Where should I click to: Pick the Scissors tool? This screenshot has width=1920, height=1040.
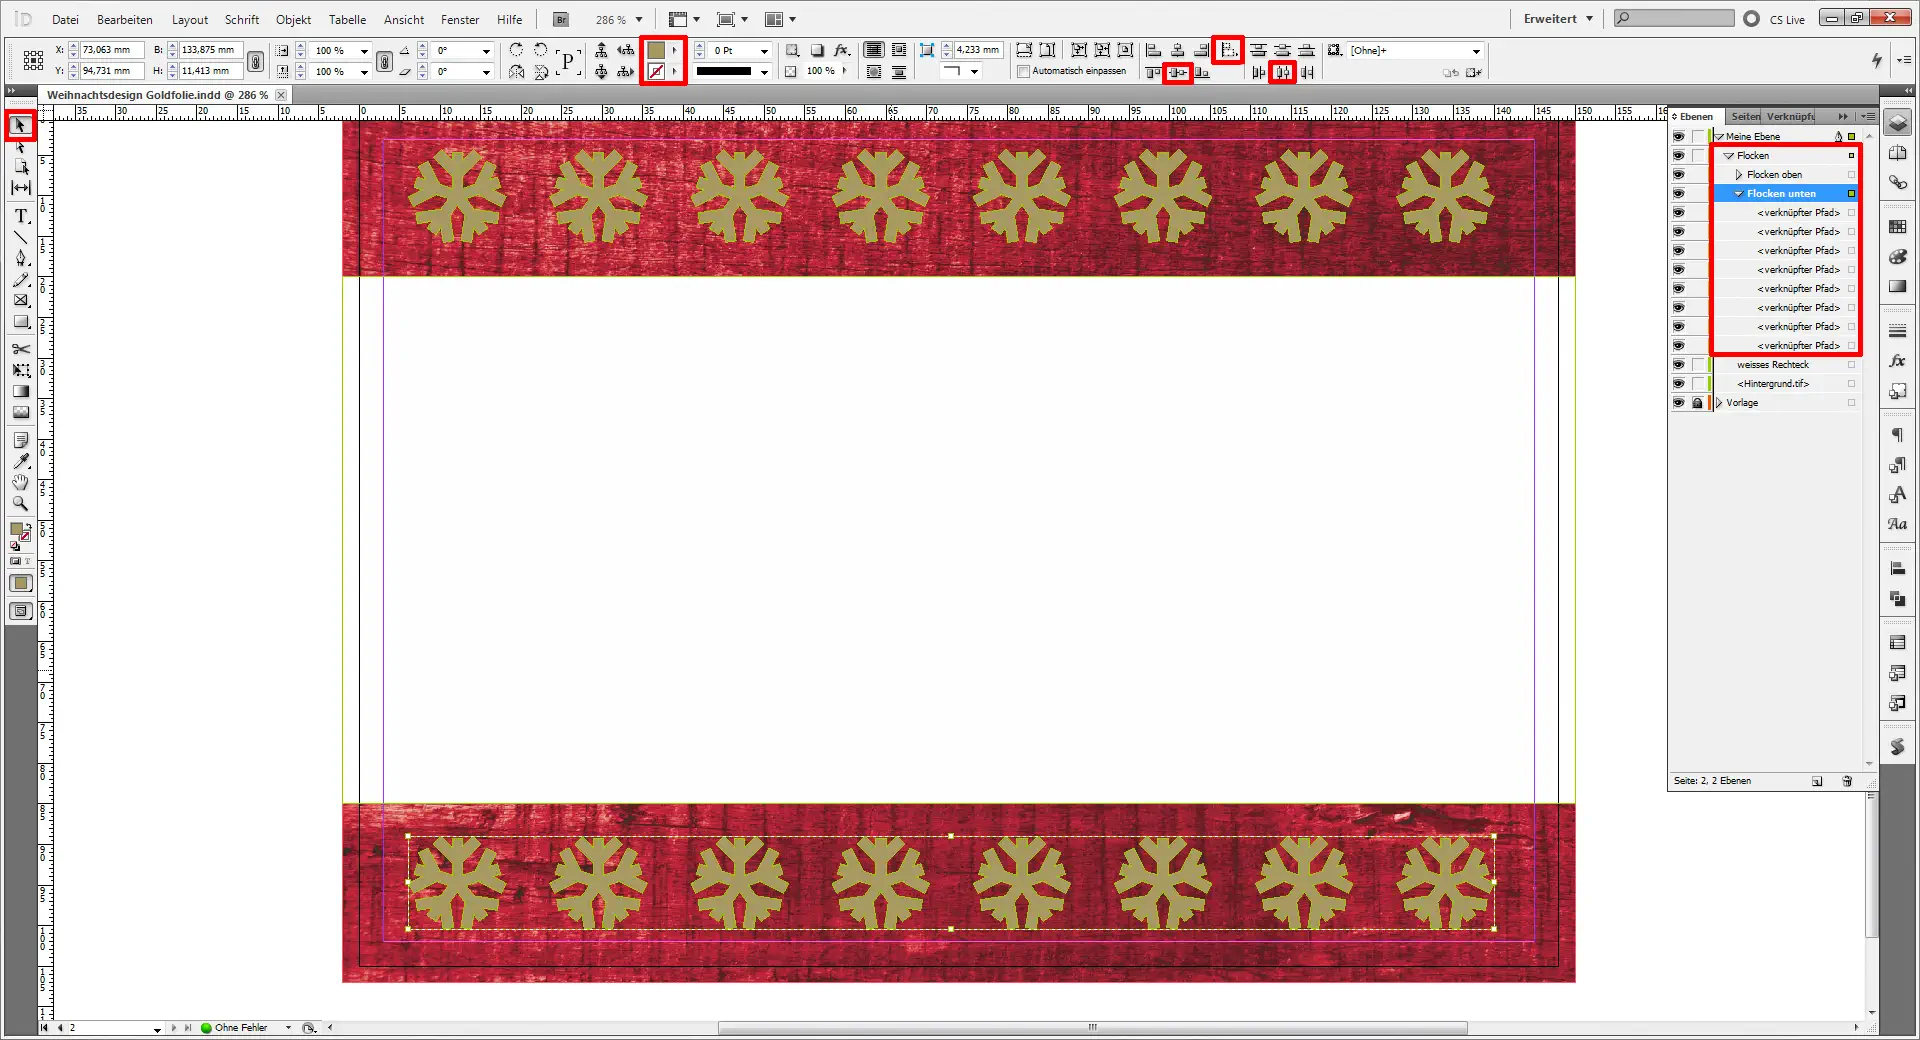(19, 349)
